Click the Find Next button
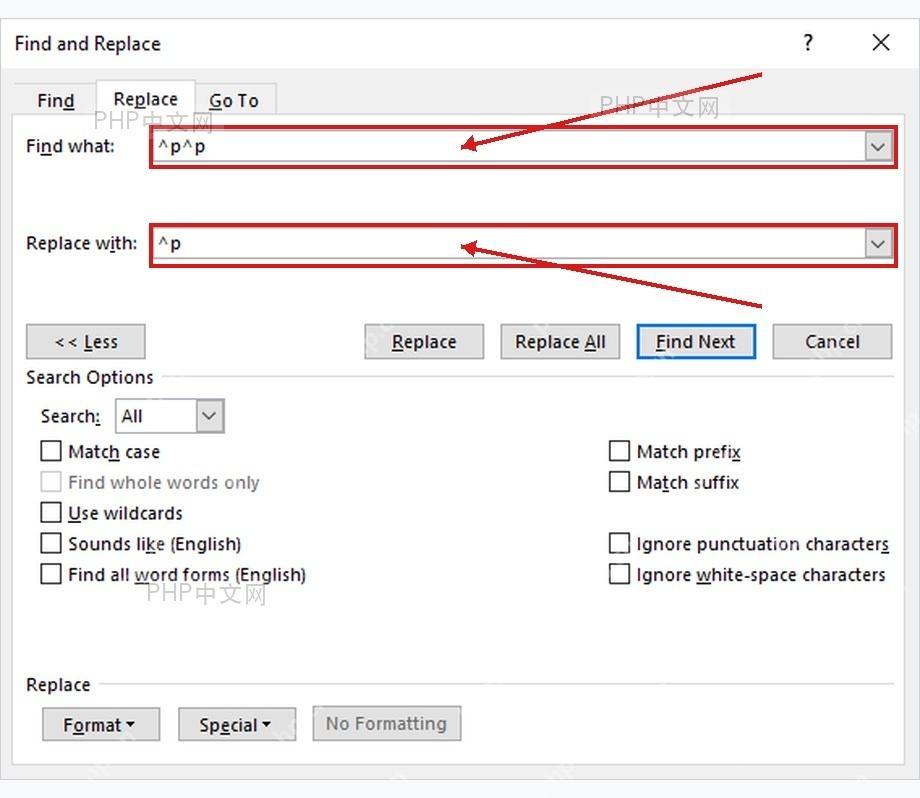This screenshot has height=798, width=920. coord(696,341)
